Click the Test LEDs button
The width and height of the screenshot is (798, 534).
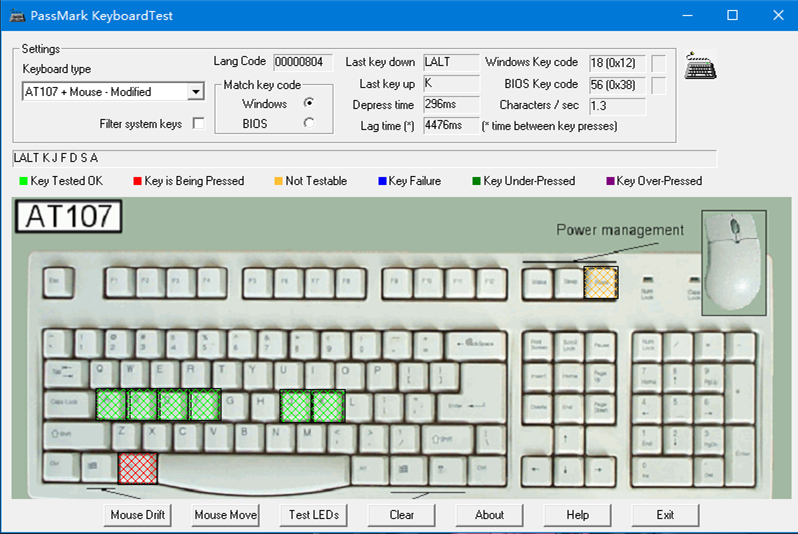point(314,515)
